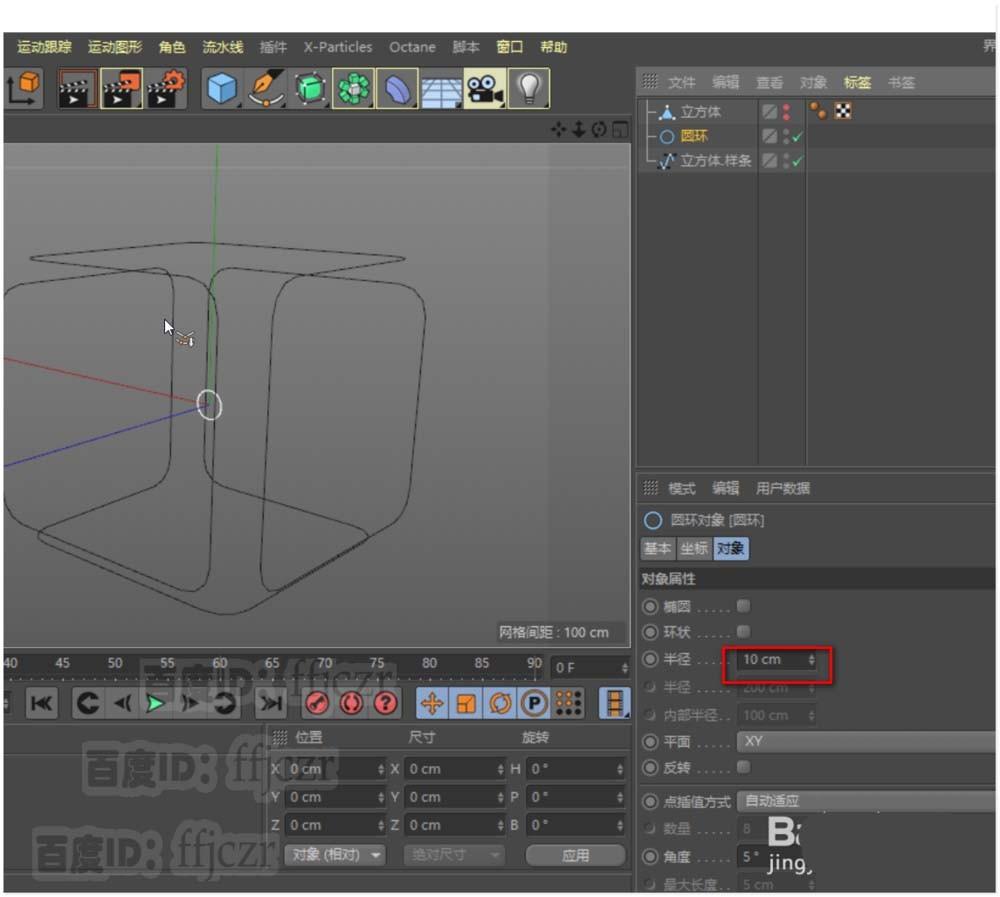Click the red record-position keyframe icon
This screenshot has height=897, width=1000.
317,701
